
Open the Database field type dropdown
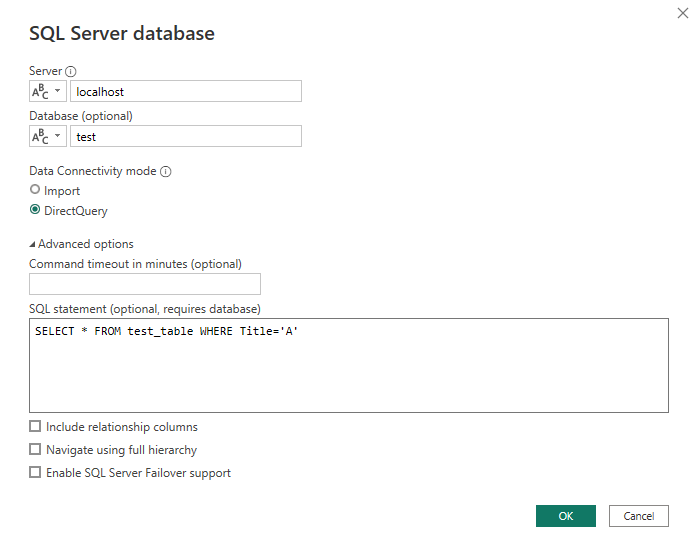tap(48, 136)
